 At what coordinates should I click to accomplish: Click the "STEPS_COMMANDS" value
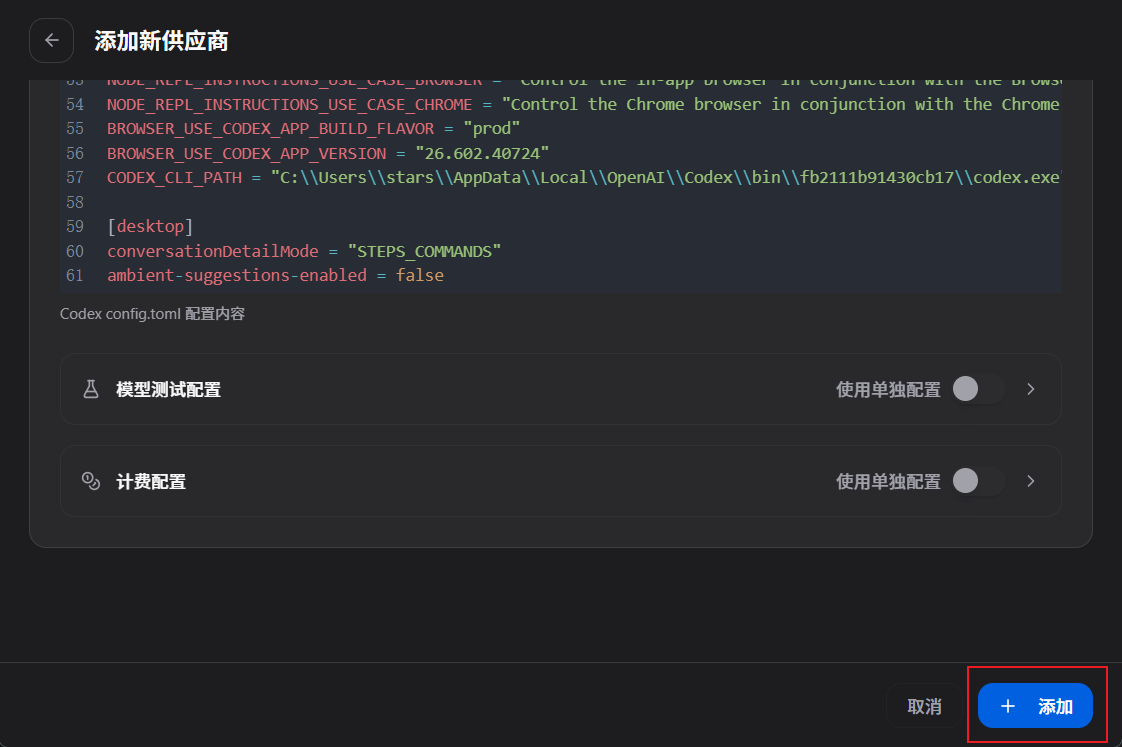click(x=424, y=251)
